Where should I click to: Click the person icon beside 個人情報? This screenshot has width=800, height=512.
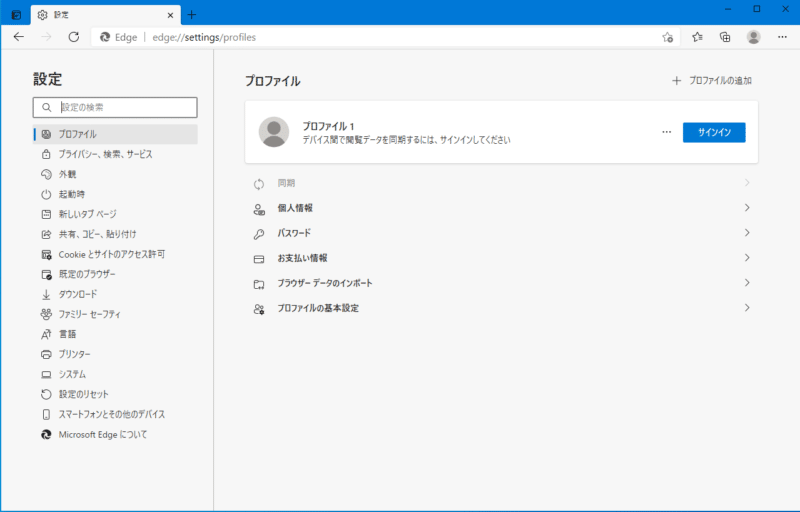(259, 209)
